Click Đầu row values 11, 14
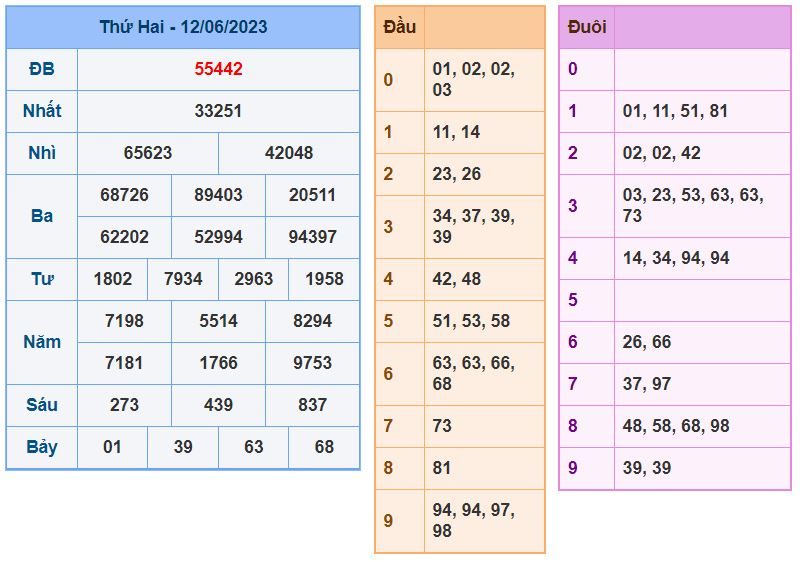The width and height of the screenshot is (805, 562). [456, 132]
